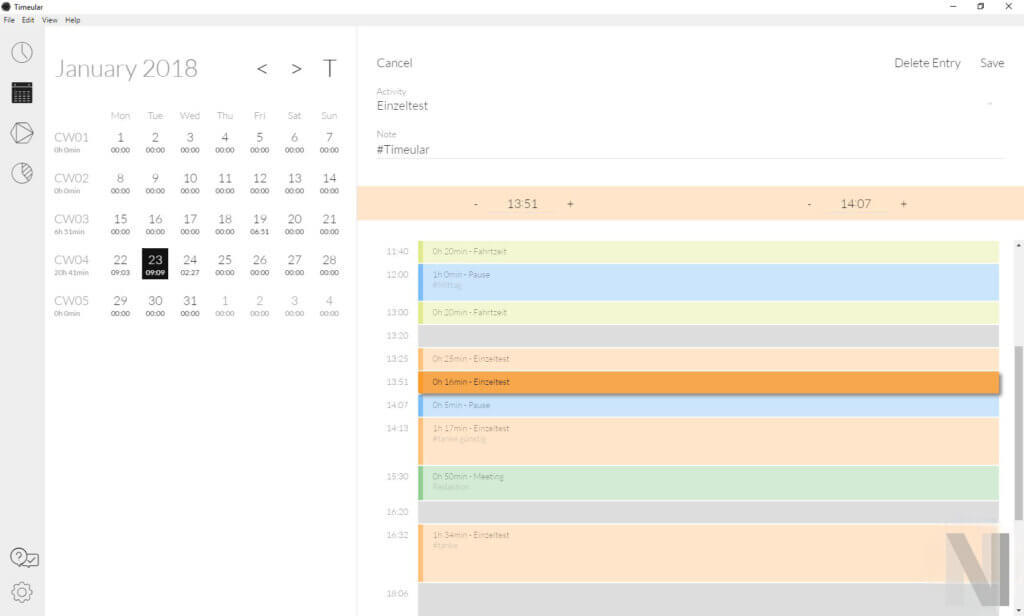The image size is (1024, 616).
Task: Increase end time 14:07 with plus
Action: pos(903,204)
